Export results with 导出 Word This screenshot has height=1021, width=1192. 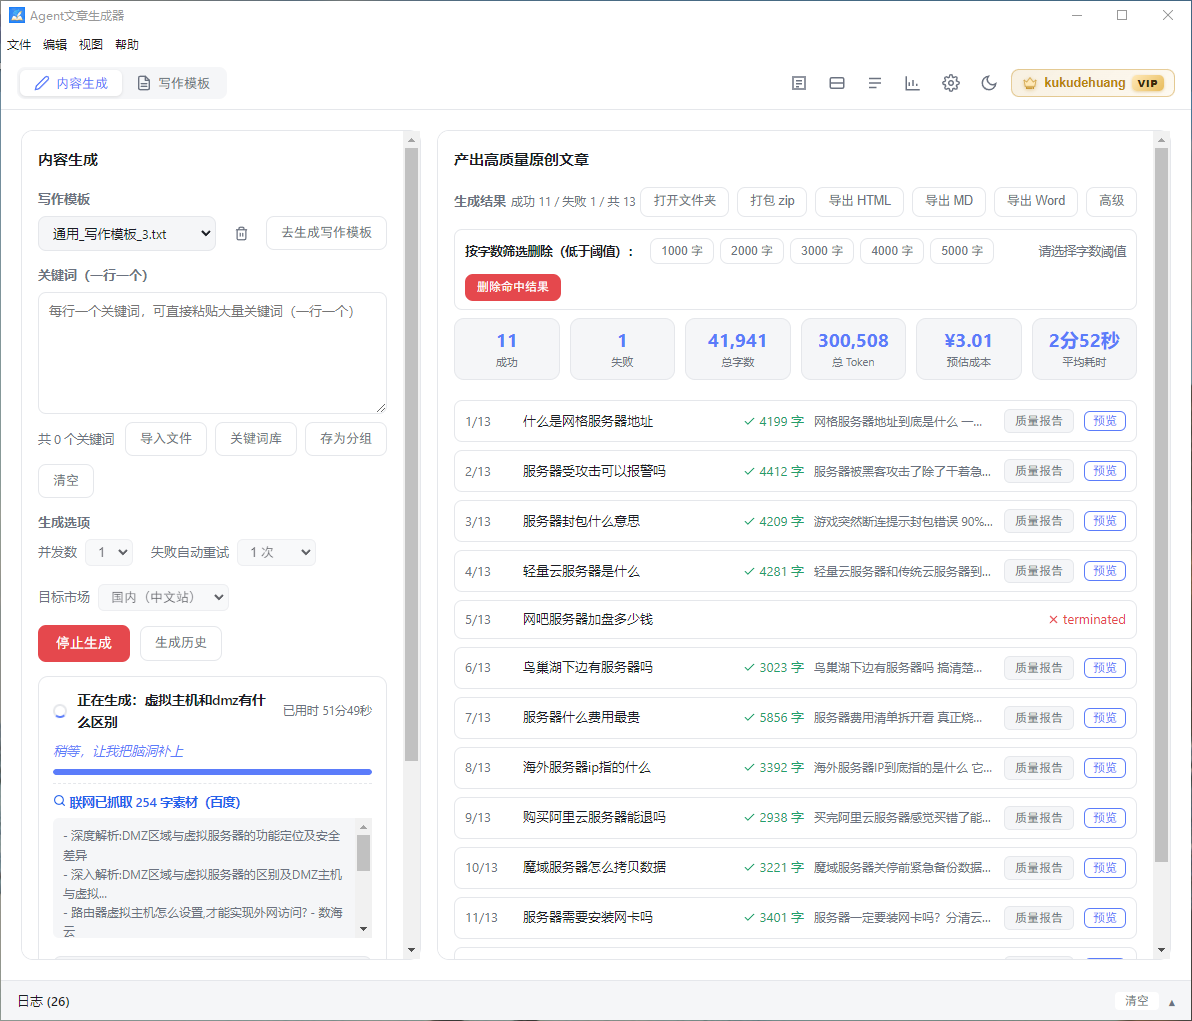pos(1035,201)
